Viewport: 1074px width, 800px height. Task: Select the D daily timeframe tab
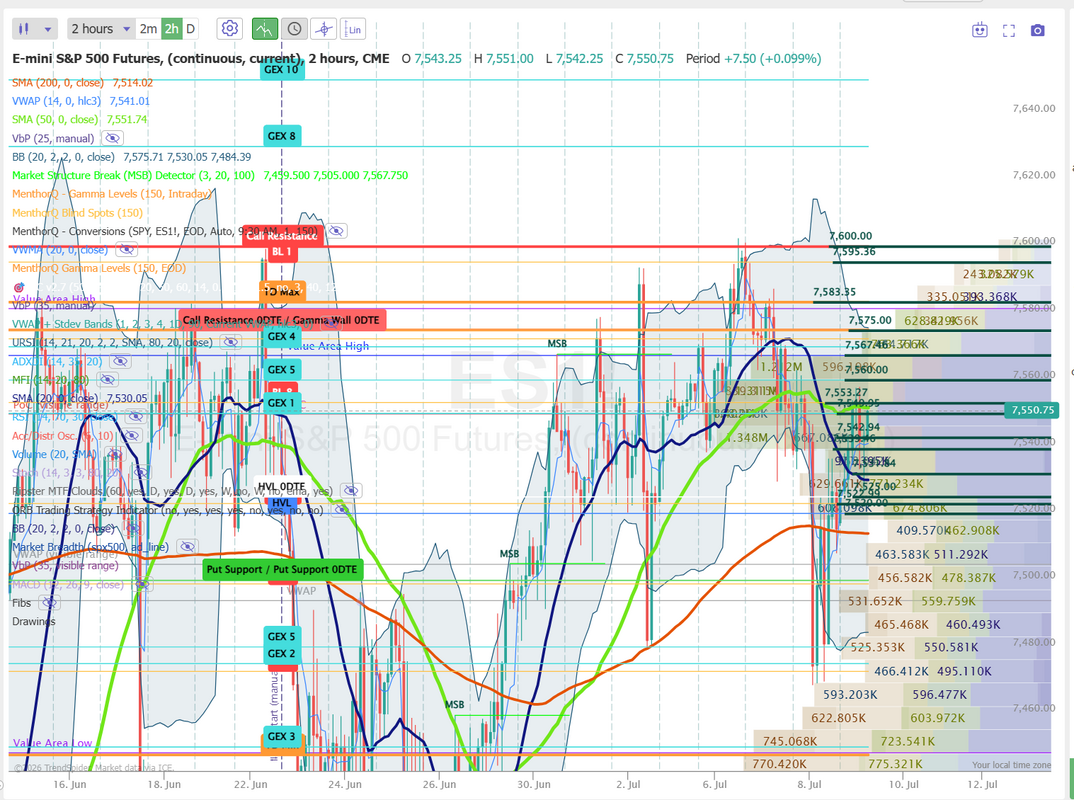click(190, 29)
